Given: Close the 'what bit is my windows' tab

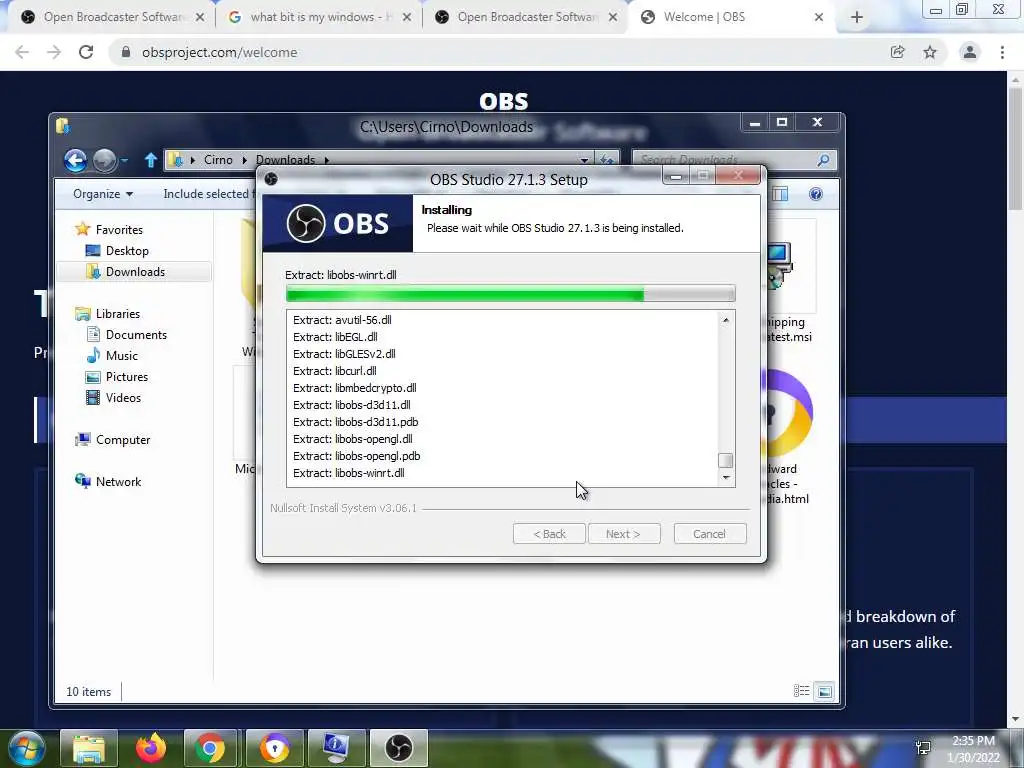Looking at the screenshot, I should (407, 18).
